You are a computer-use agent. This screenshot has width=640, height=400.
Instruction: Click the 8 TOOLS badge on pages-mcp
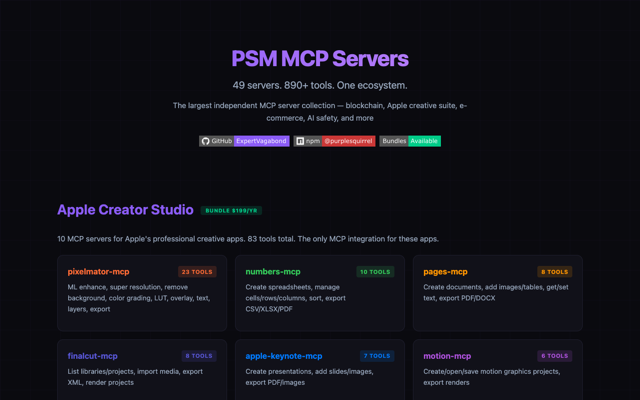point(555,272)
